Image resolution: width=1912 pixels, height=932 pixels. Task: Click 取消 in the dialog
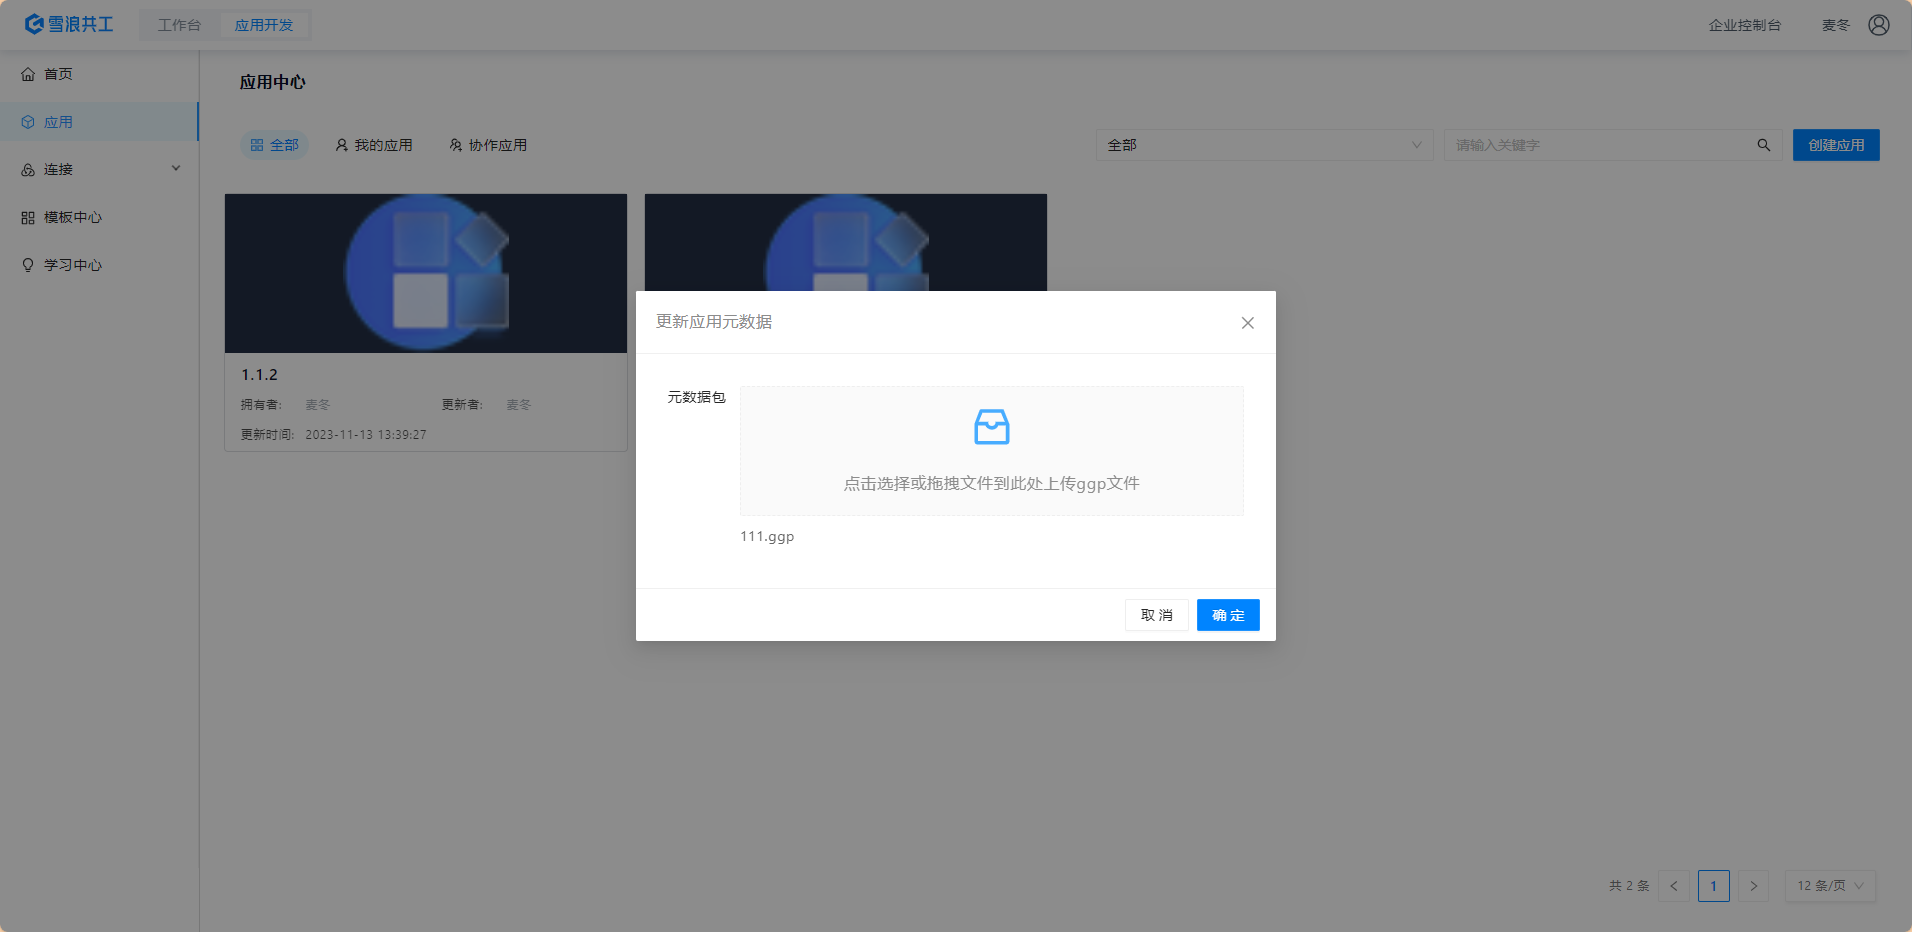tap(1157, 615)
